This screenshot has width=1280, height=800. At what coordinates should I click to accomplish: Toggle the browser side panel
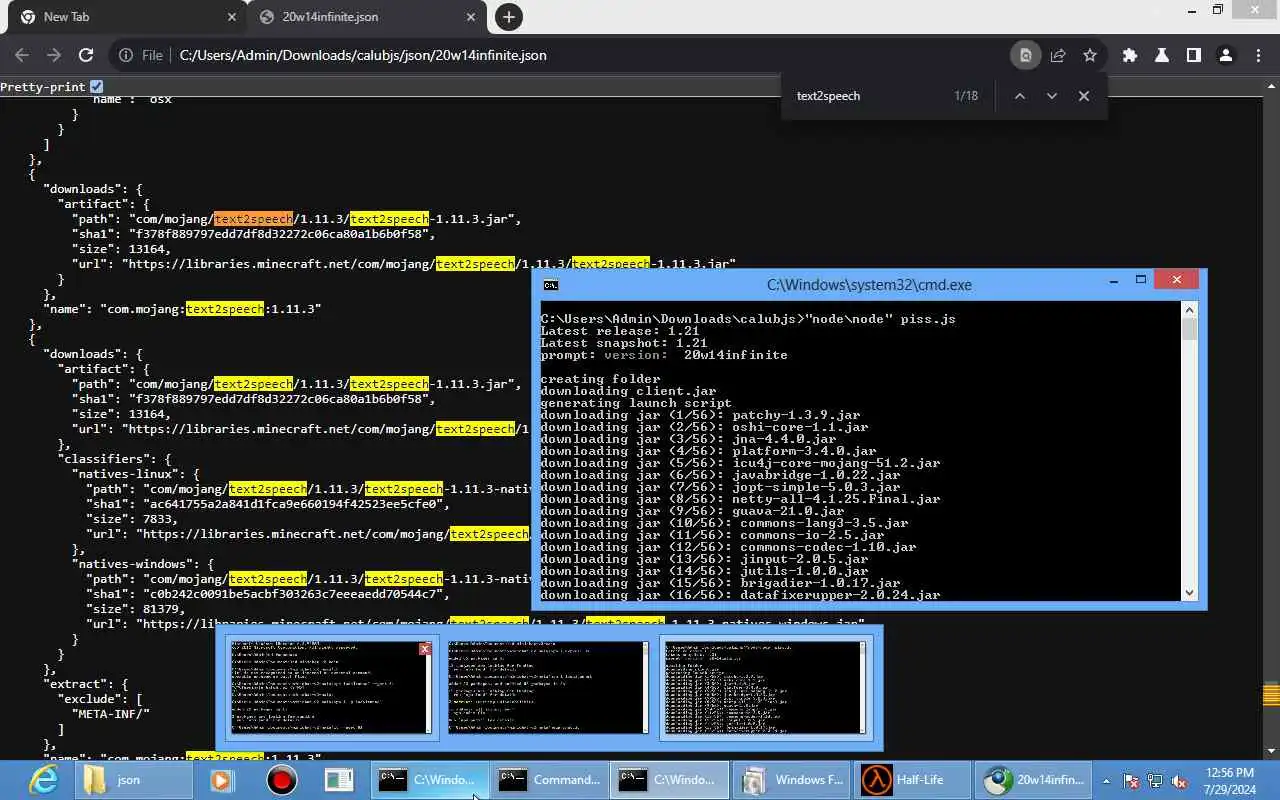1193,55
